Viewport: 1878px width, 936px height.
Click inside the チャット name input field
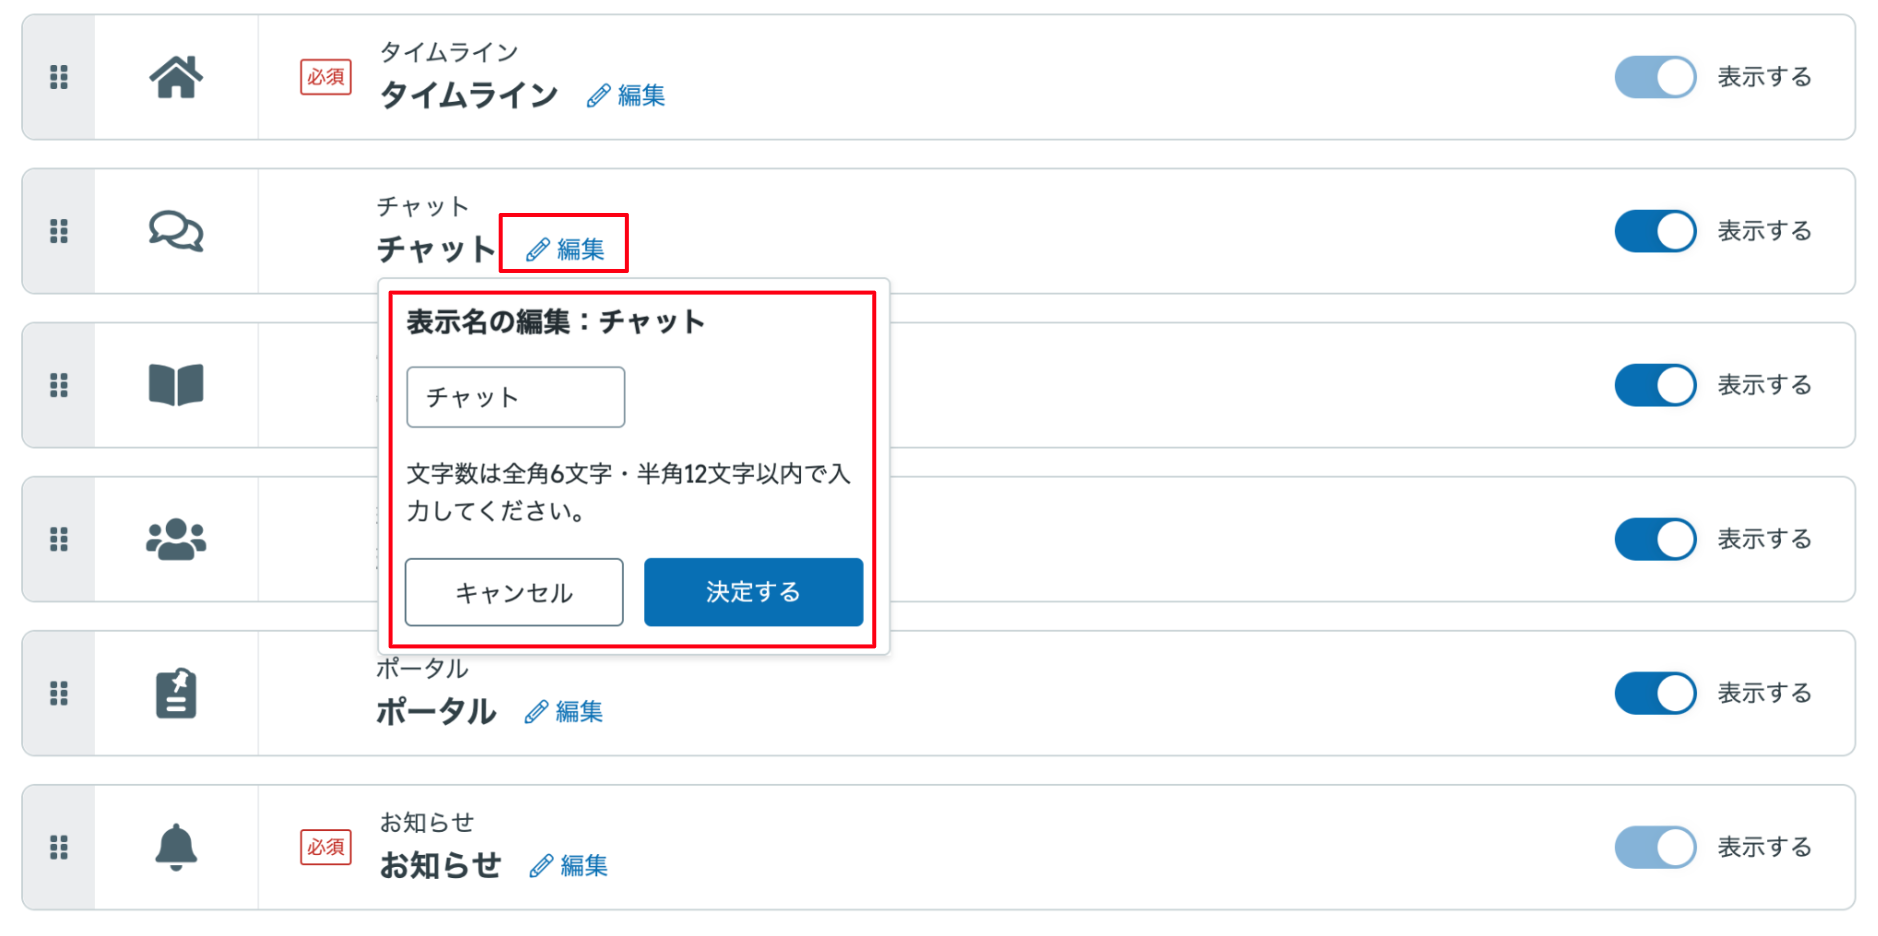coord(515,397)
